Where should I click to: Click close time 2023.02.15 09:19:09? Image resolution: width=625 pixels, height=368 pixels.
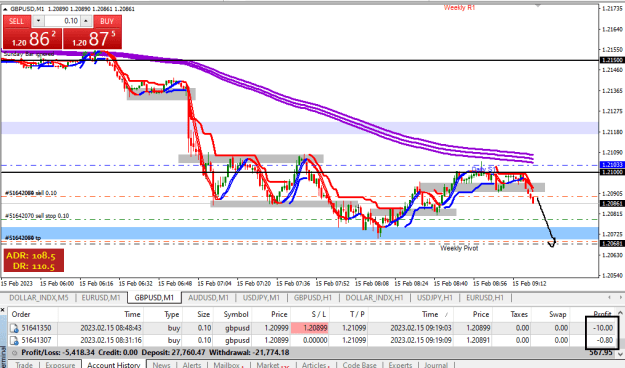coord(421,340)
